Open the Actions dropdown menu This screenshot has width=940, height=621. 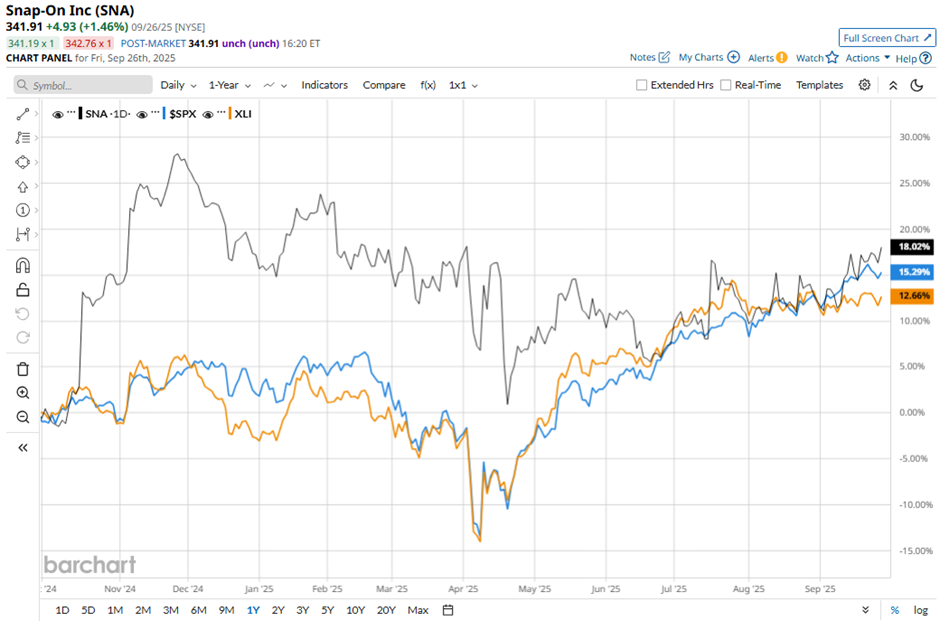pos(867,58)
